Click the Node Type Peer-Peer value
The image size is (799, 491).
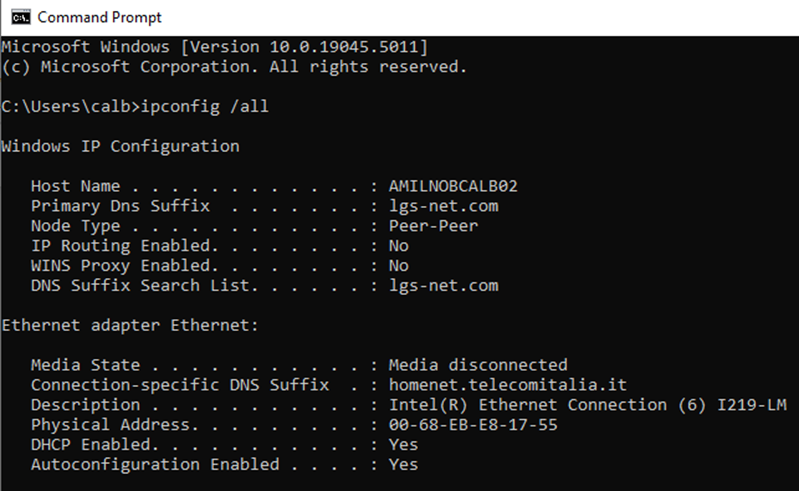tap(433, 226)
